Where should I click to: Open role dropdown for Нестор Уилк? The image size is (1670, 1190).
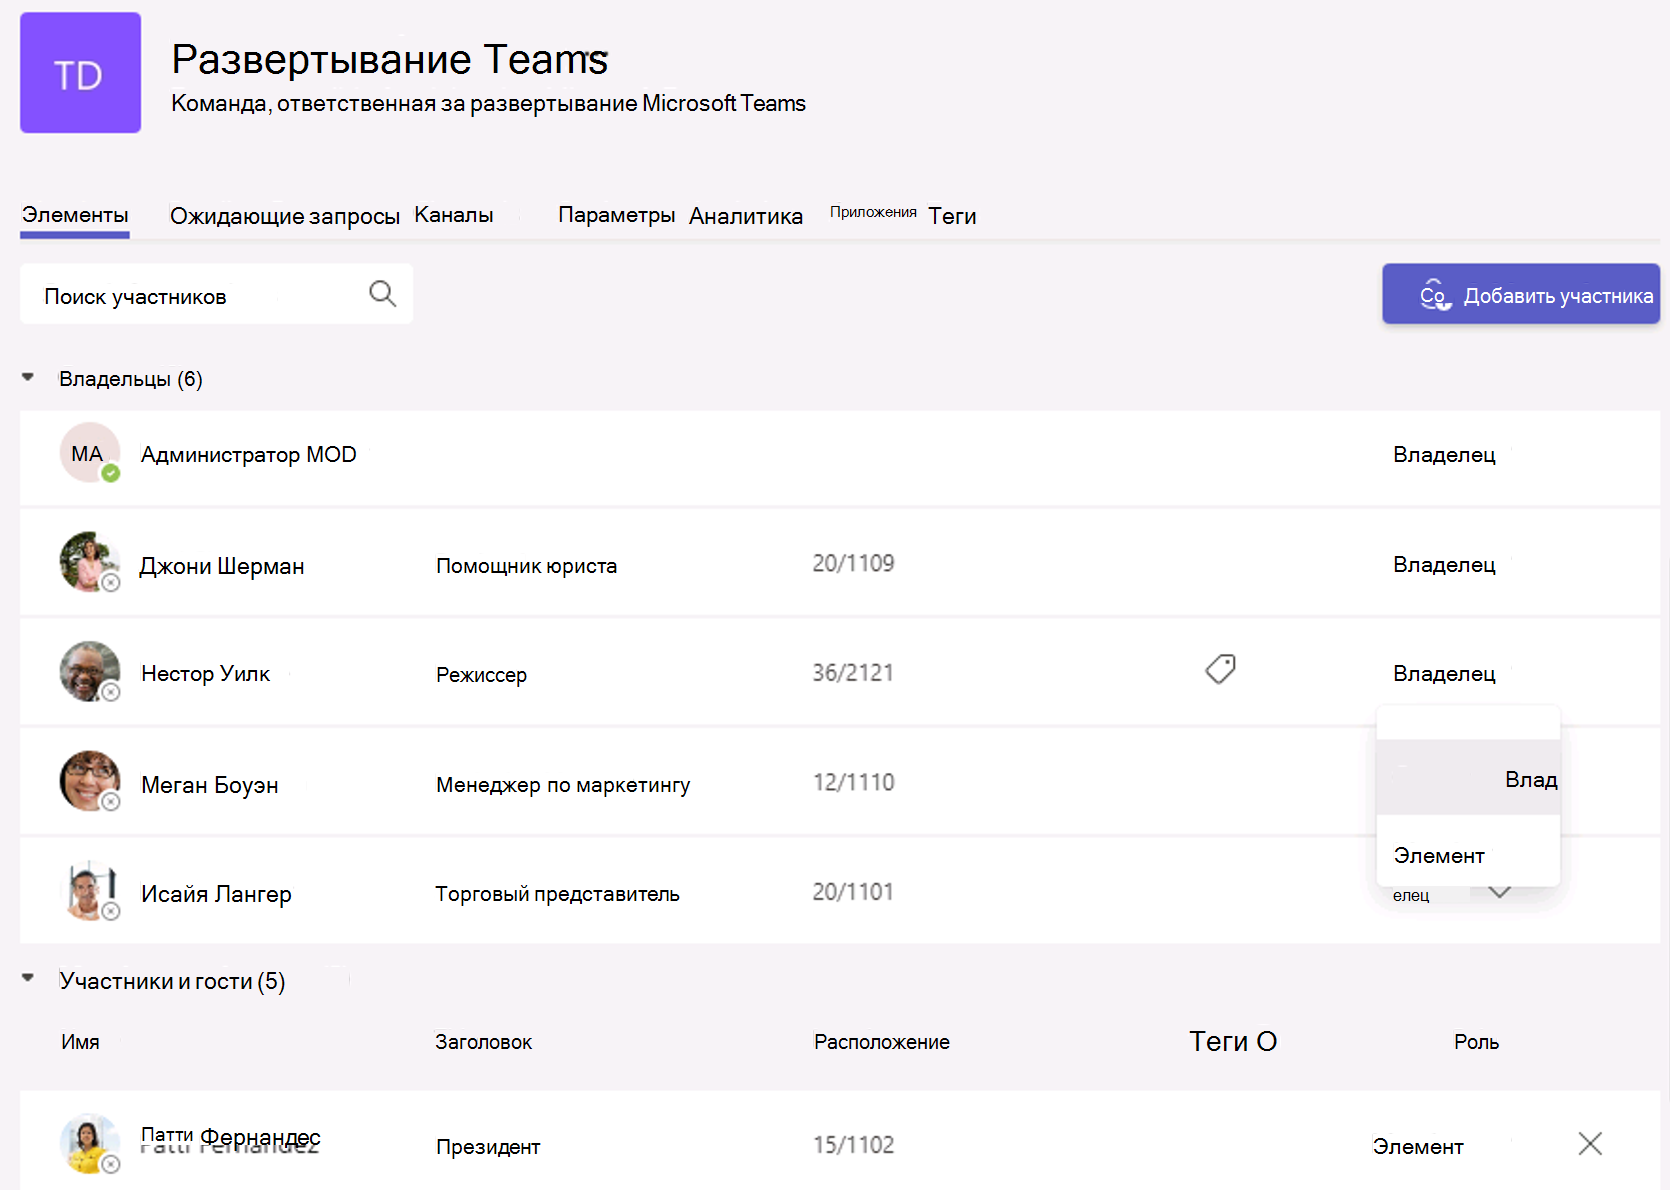click(1444, 674)
